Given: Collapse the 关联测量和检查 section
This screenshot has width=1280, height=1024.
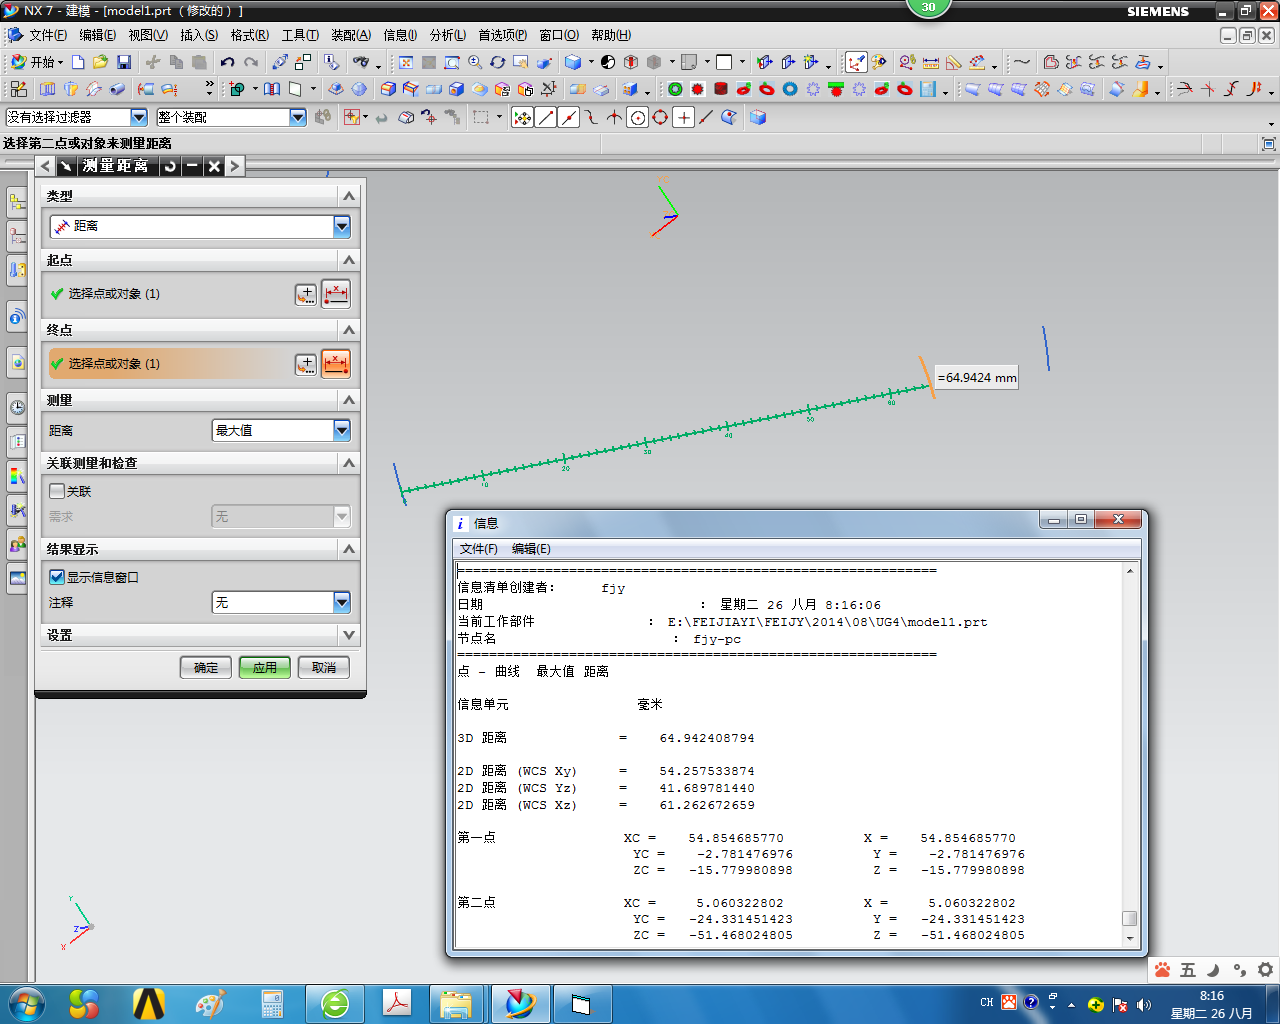Looking at the screenshot, I should [x=349, y=462].
